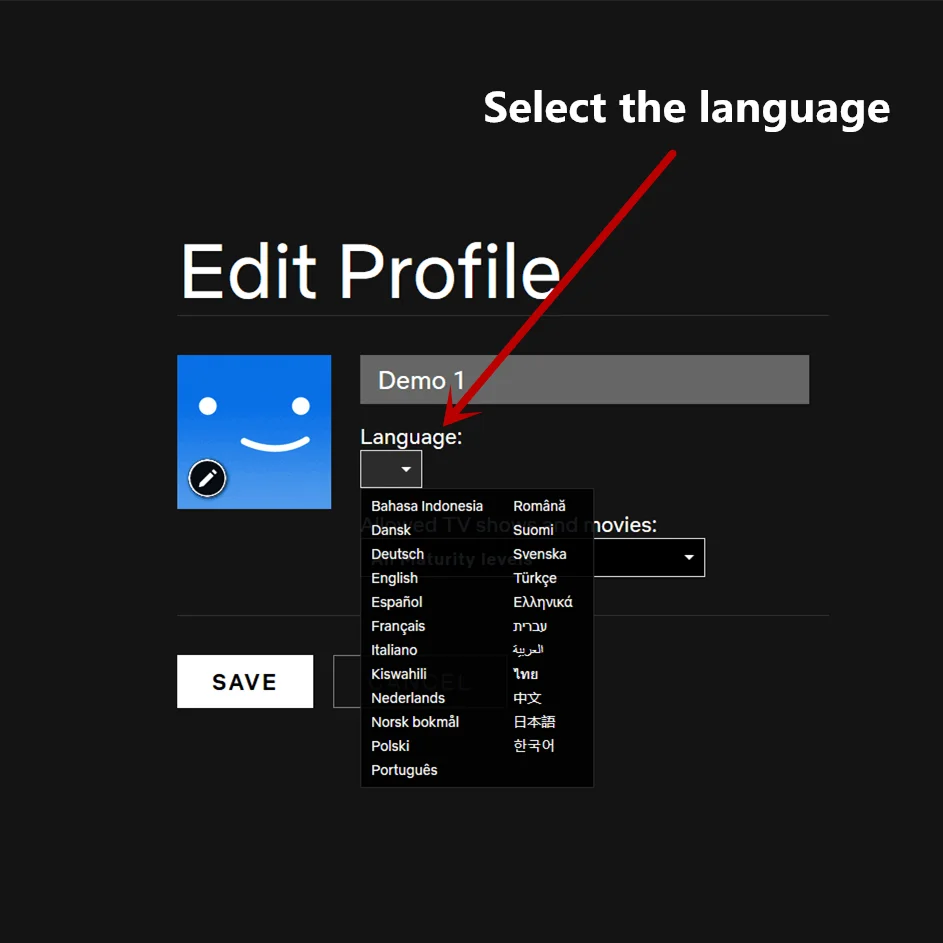The image size is (943, 943).
Task: Choose Arabic العربية from the list
Action: 528,650
